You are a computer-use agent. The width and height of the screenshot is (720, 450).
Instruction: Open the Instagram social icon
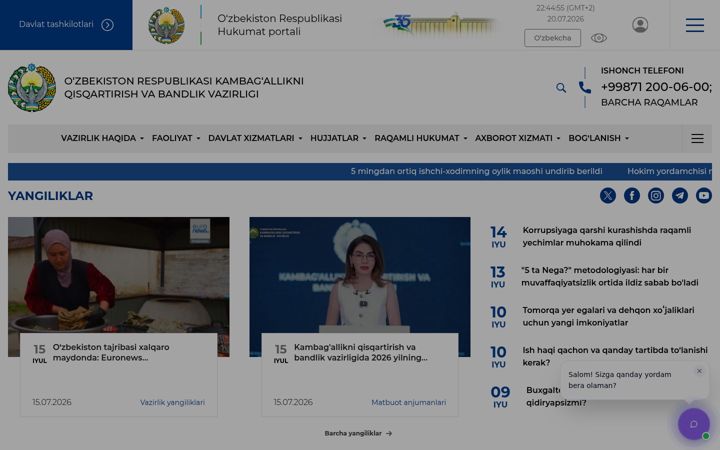pos(656,196)
